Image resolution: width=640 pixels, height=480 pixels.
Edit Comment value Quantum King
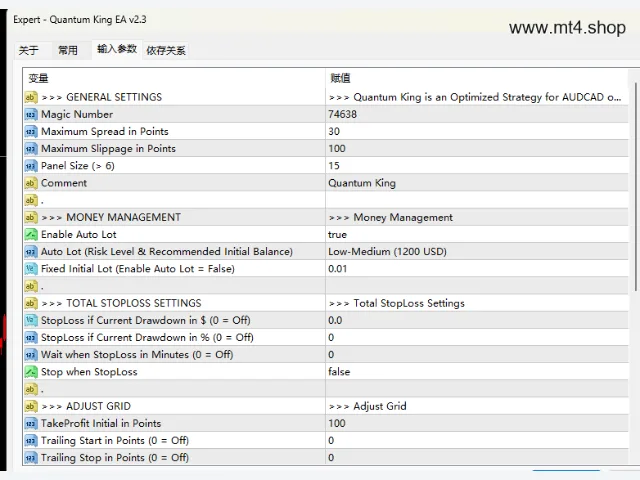(477, 183)
